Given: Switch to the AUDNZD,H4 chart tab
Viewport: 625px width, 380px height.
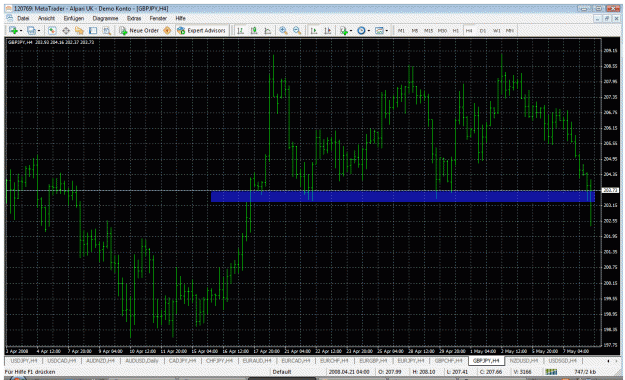Looking at the screenshot, I should pyautogui.click(x=100, y=361).
